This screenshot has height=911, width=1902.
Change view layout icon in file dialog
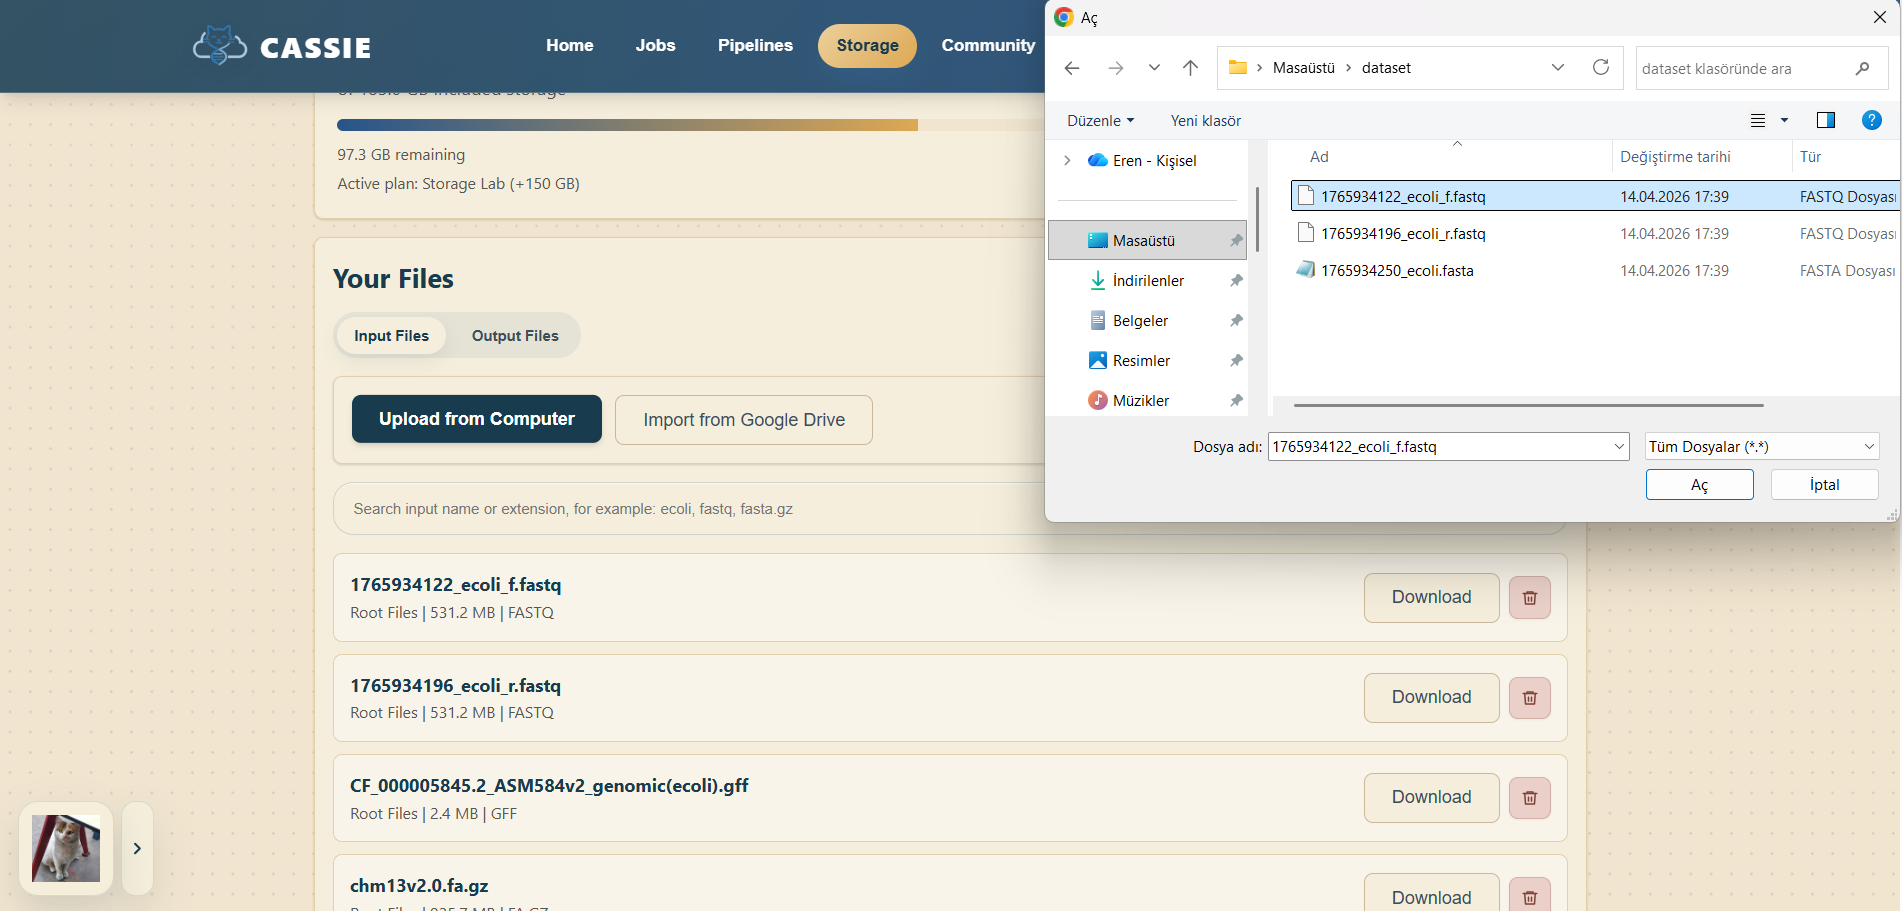coord(1758,120)
